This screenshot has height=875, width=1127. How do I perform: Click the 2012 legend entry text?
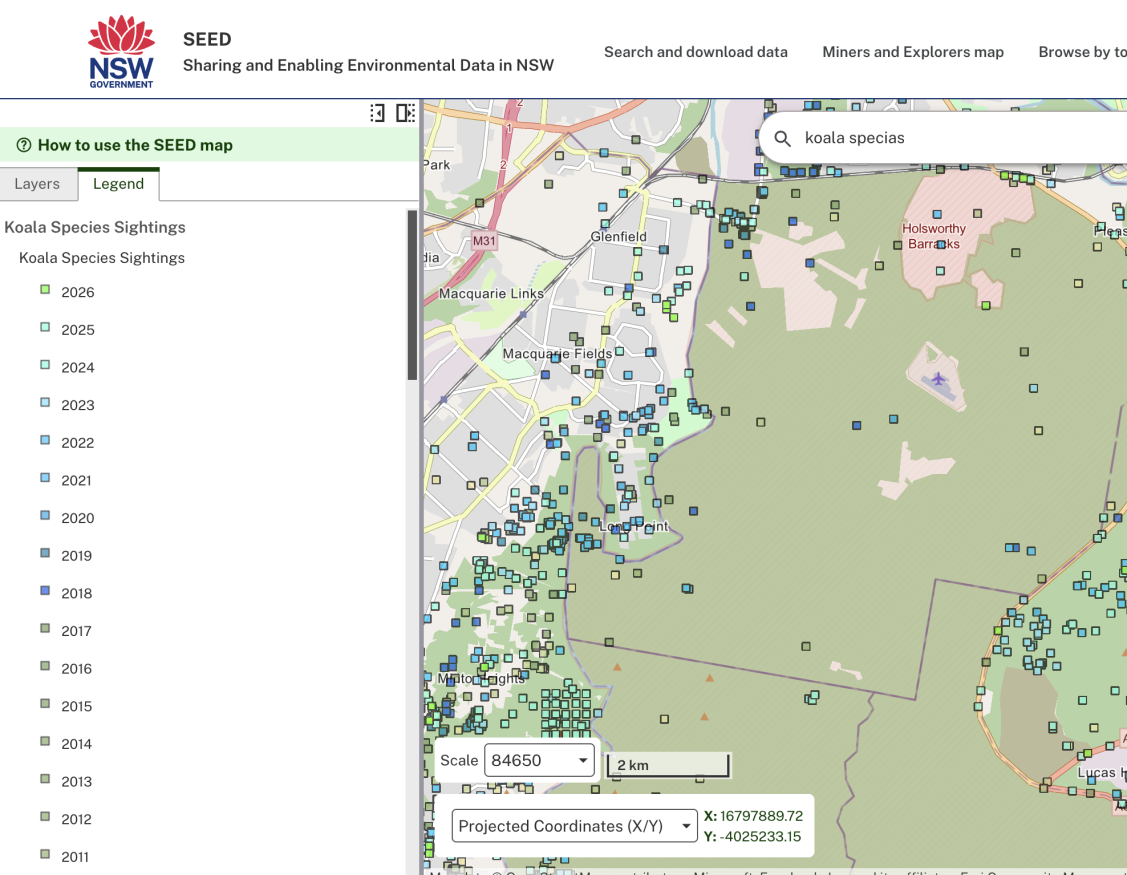coord(76,820)
